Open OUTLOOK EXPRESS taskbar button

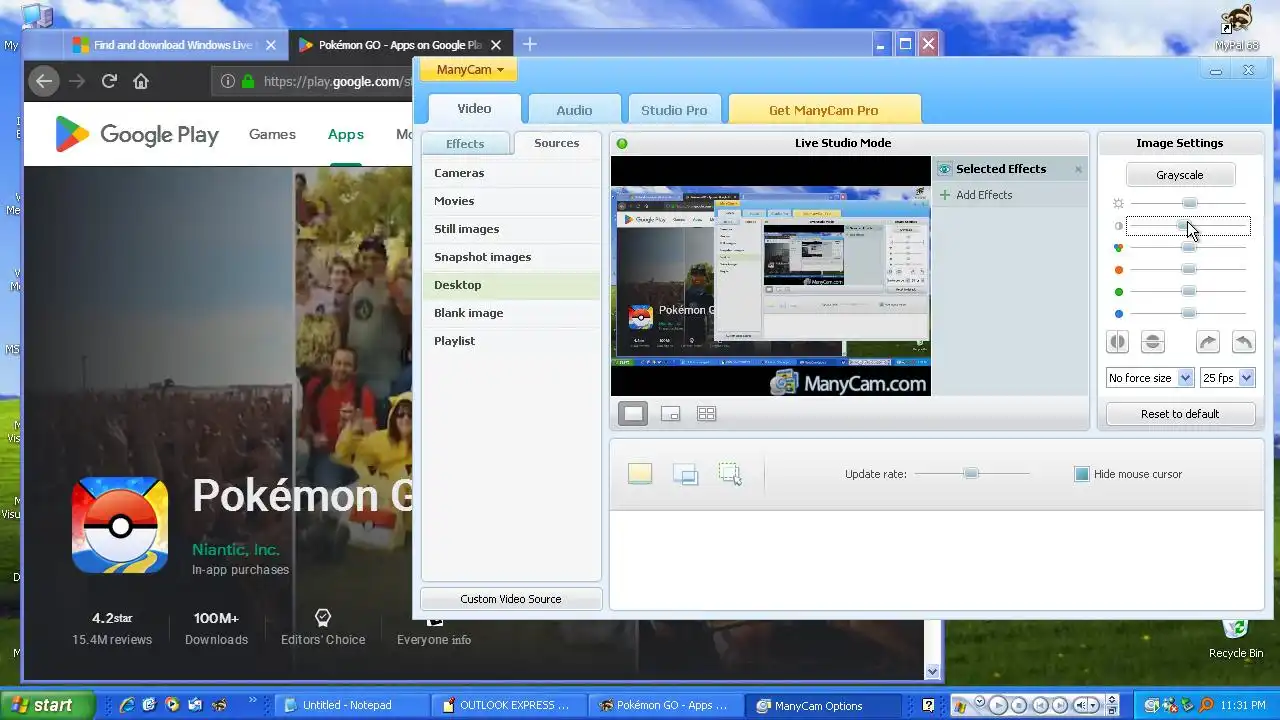click(510, 705)
